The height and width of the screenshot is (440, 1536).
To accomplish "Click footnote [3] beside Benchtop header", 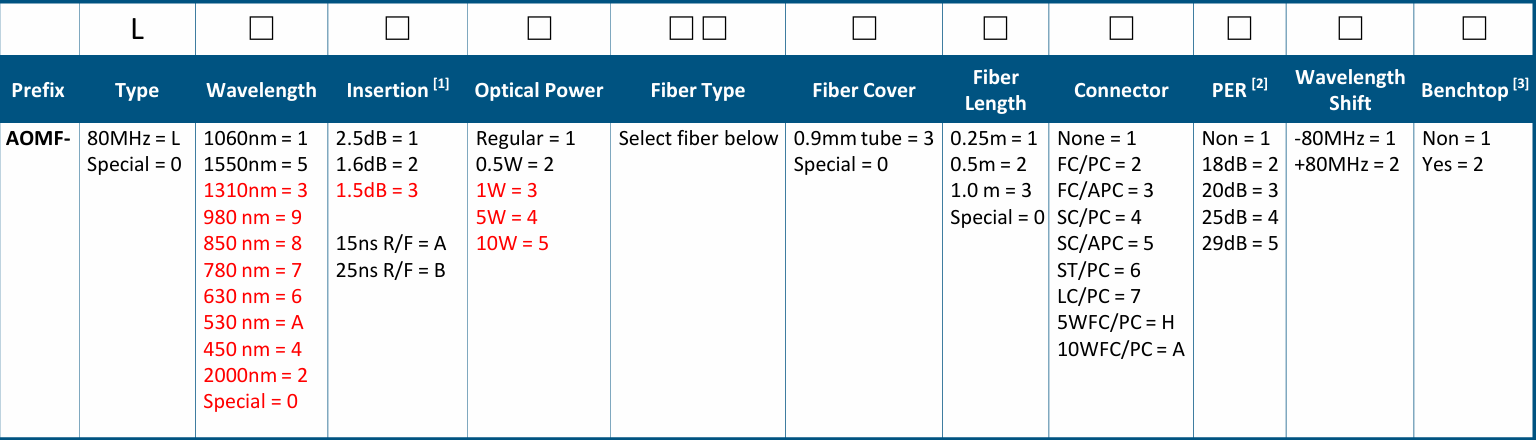I will point(1521,84).
